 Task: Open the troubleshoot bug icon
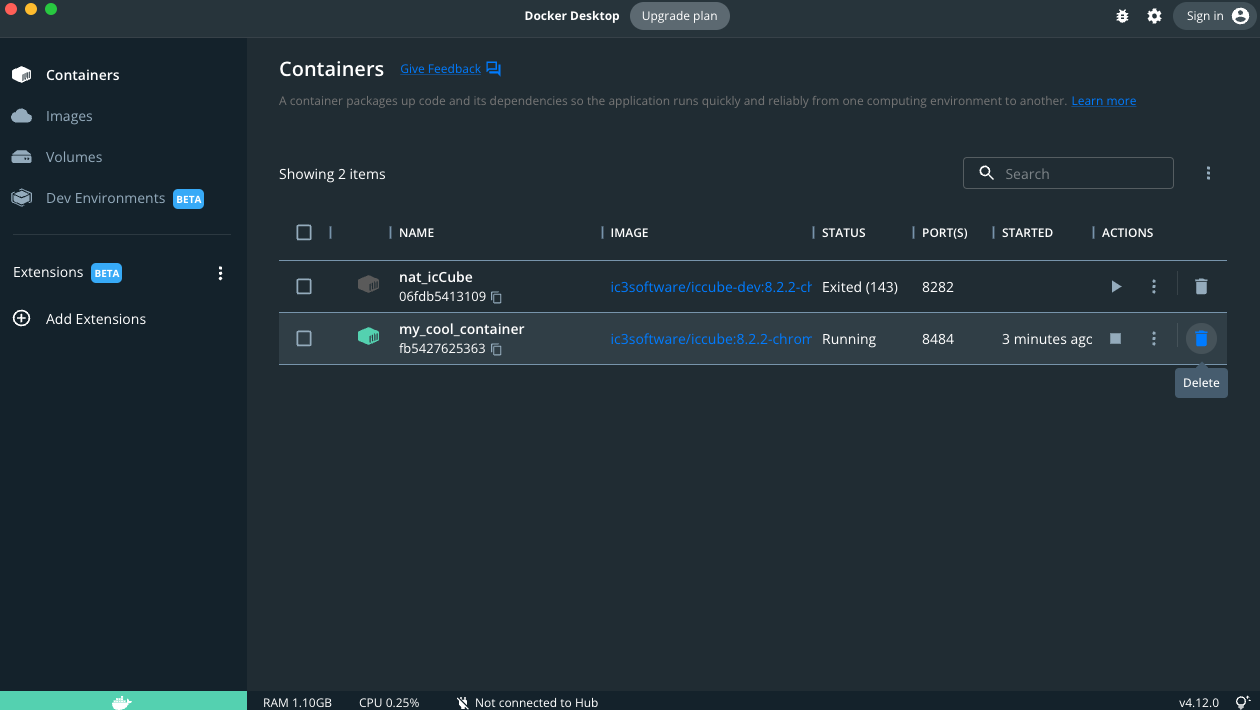(x=1123, y=16)
